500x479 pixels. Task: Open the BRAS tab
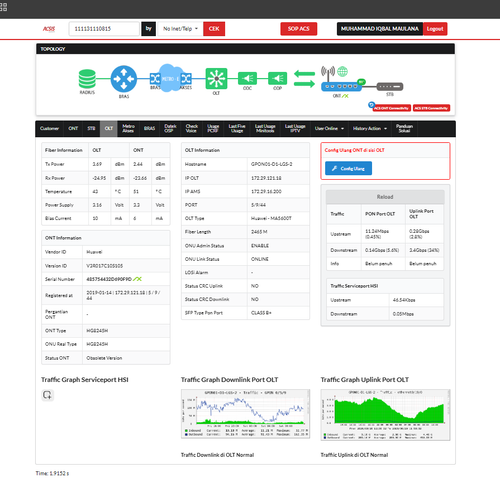coord(149,129)
